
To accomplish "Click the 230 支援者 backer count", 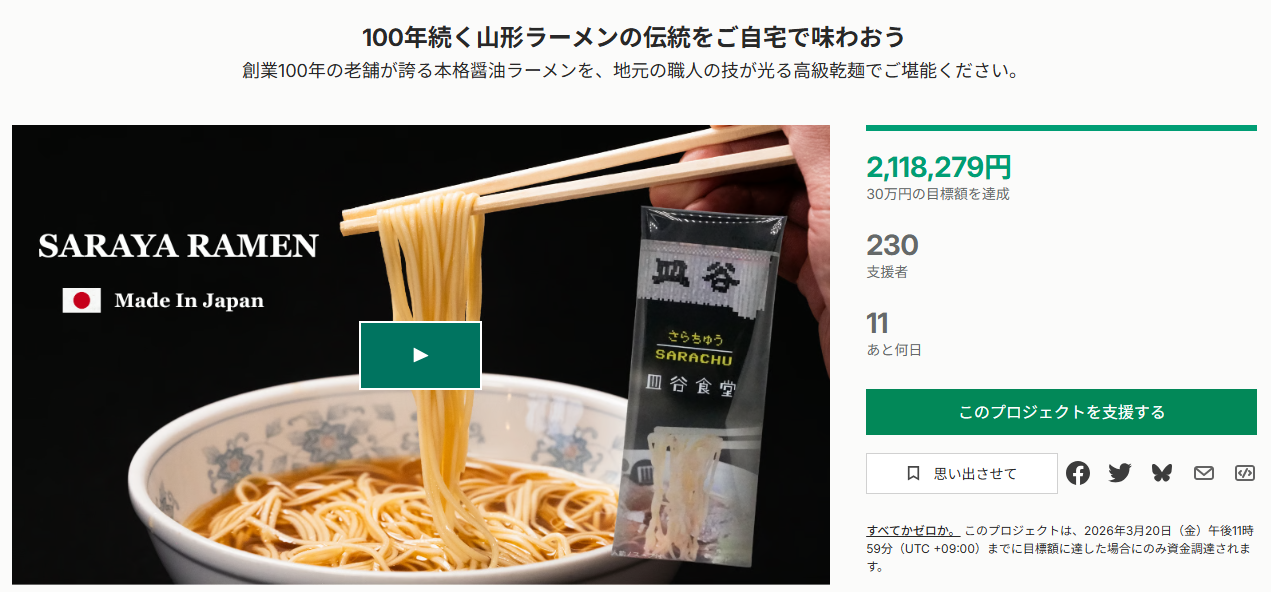I will (892, 255).
